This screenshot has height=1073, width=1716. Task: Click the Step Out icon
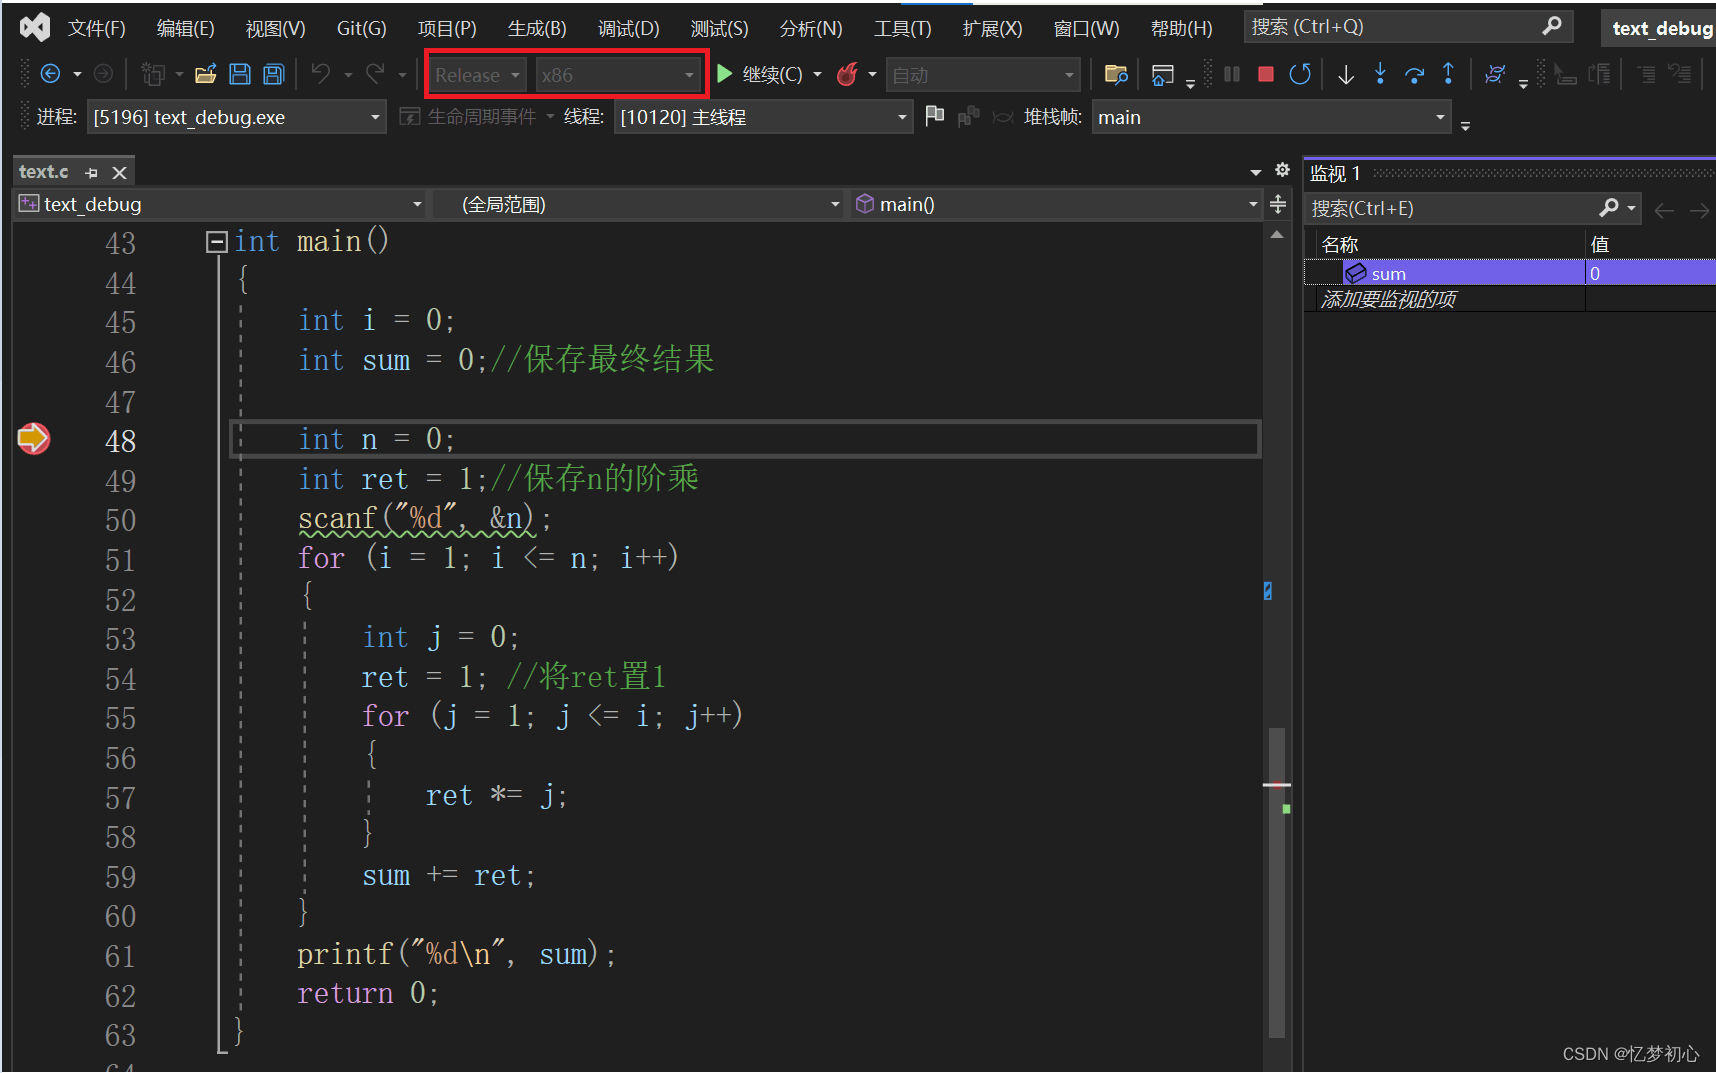pos(1448,74)
